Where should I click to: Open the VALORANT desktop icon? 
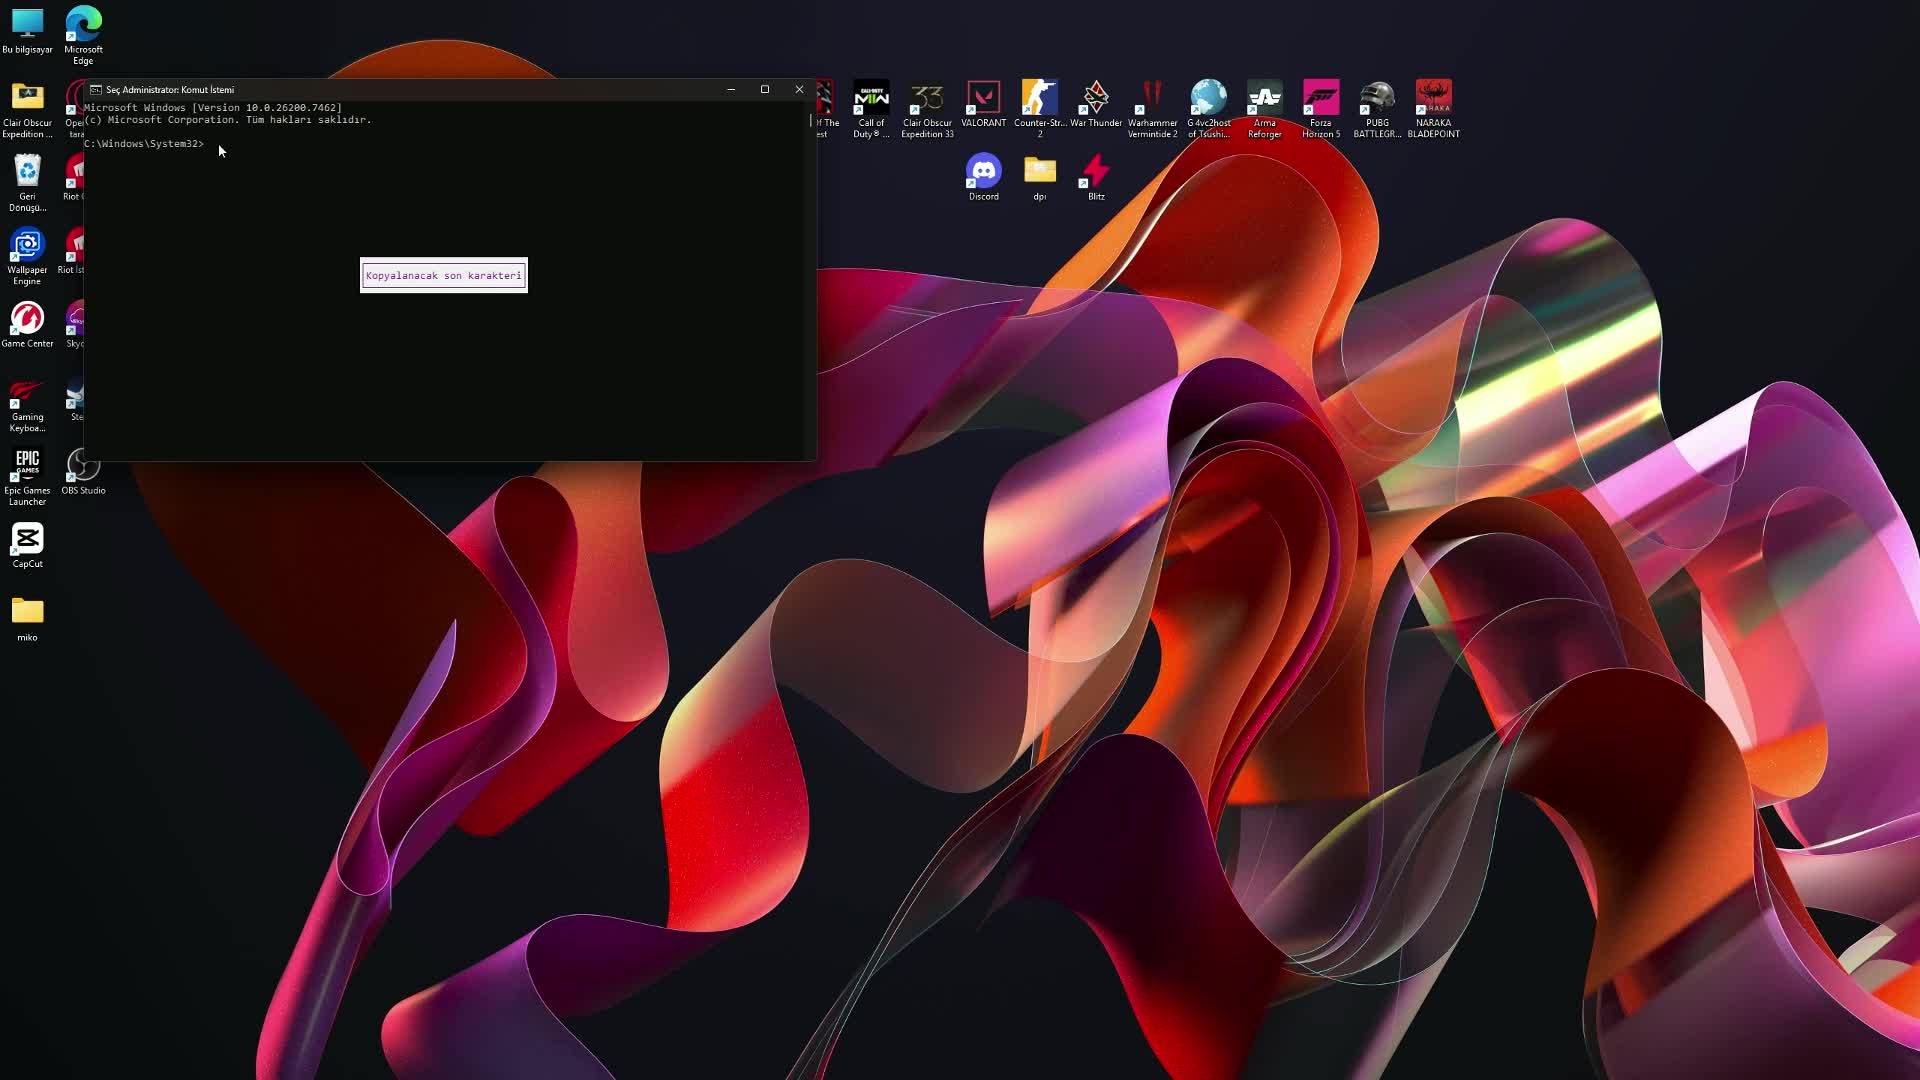coord(983,98)
